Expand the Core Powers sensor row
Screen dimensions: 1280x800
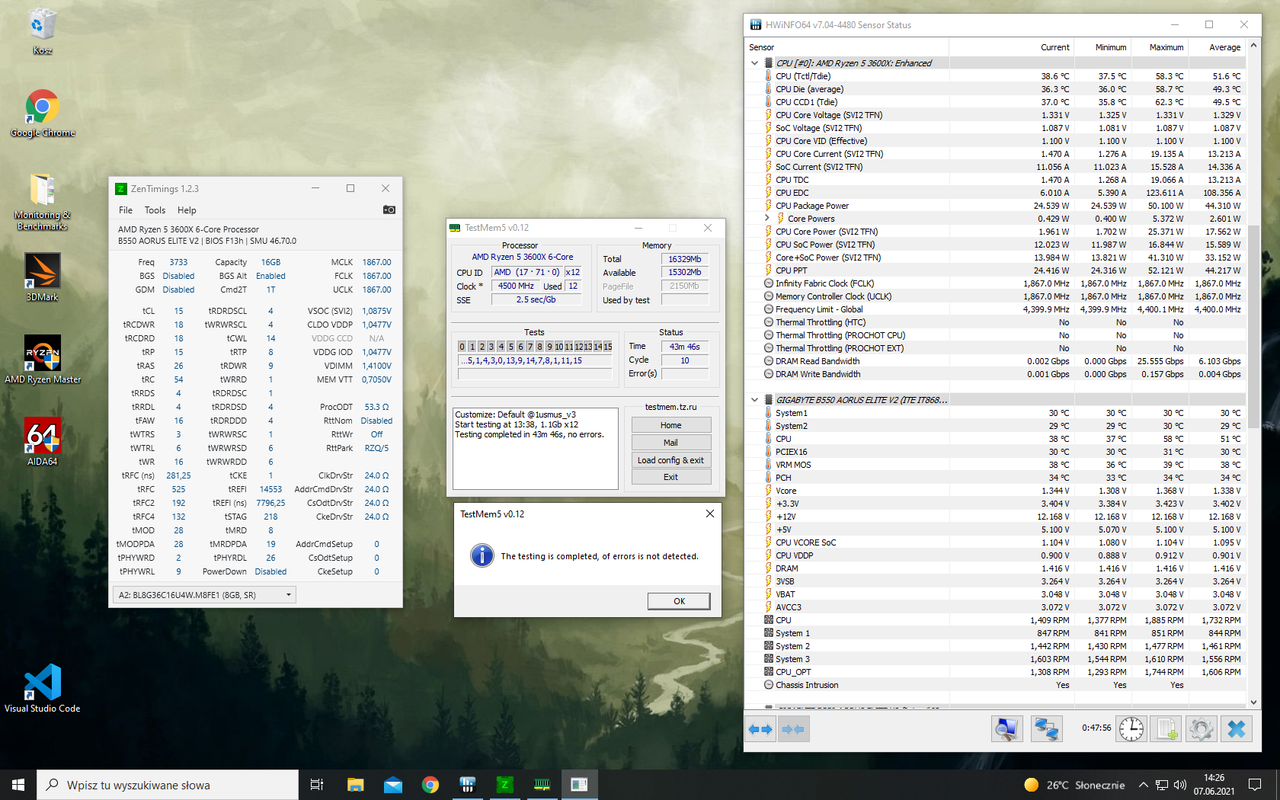point(768,218)
